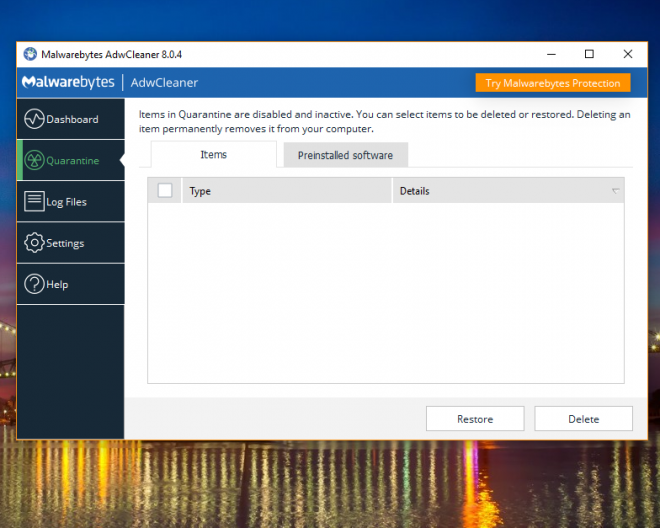660x528 pixels.
Task: Open the Log Files label in the sidebar
Action: coord(66,202)
